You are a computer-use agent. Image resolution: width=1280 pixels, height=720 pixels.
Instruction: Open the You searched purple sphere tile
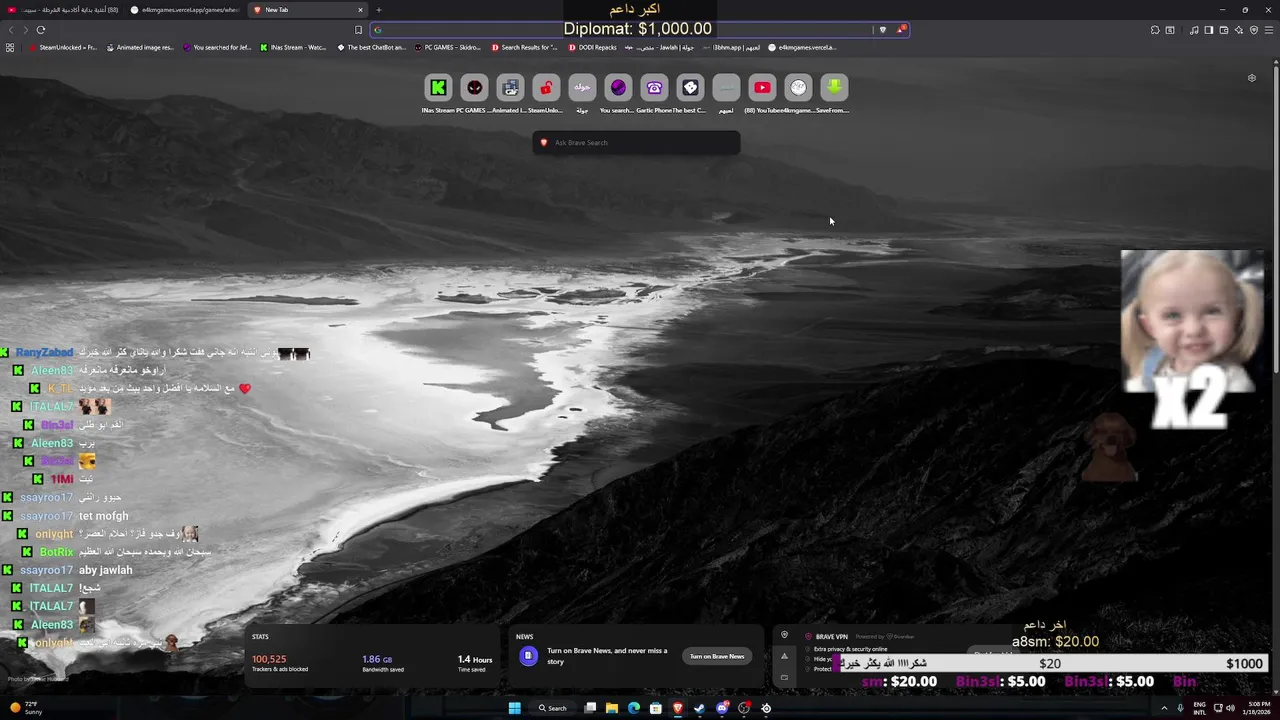pyautogui.click(x=618, y=88)
